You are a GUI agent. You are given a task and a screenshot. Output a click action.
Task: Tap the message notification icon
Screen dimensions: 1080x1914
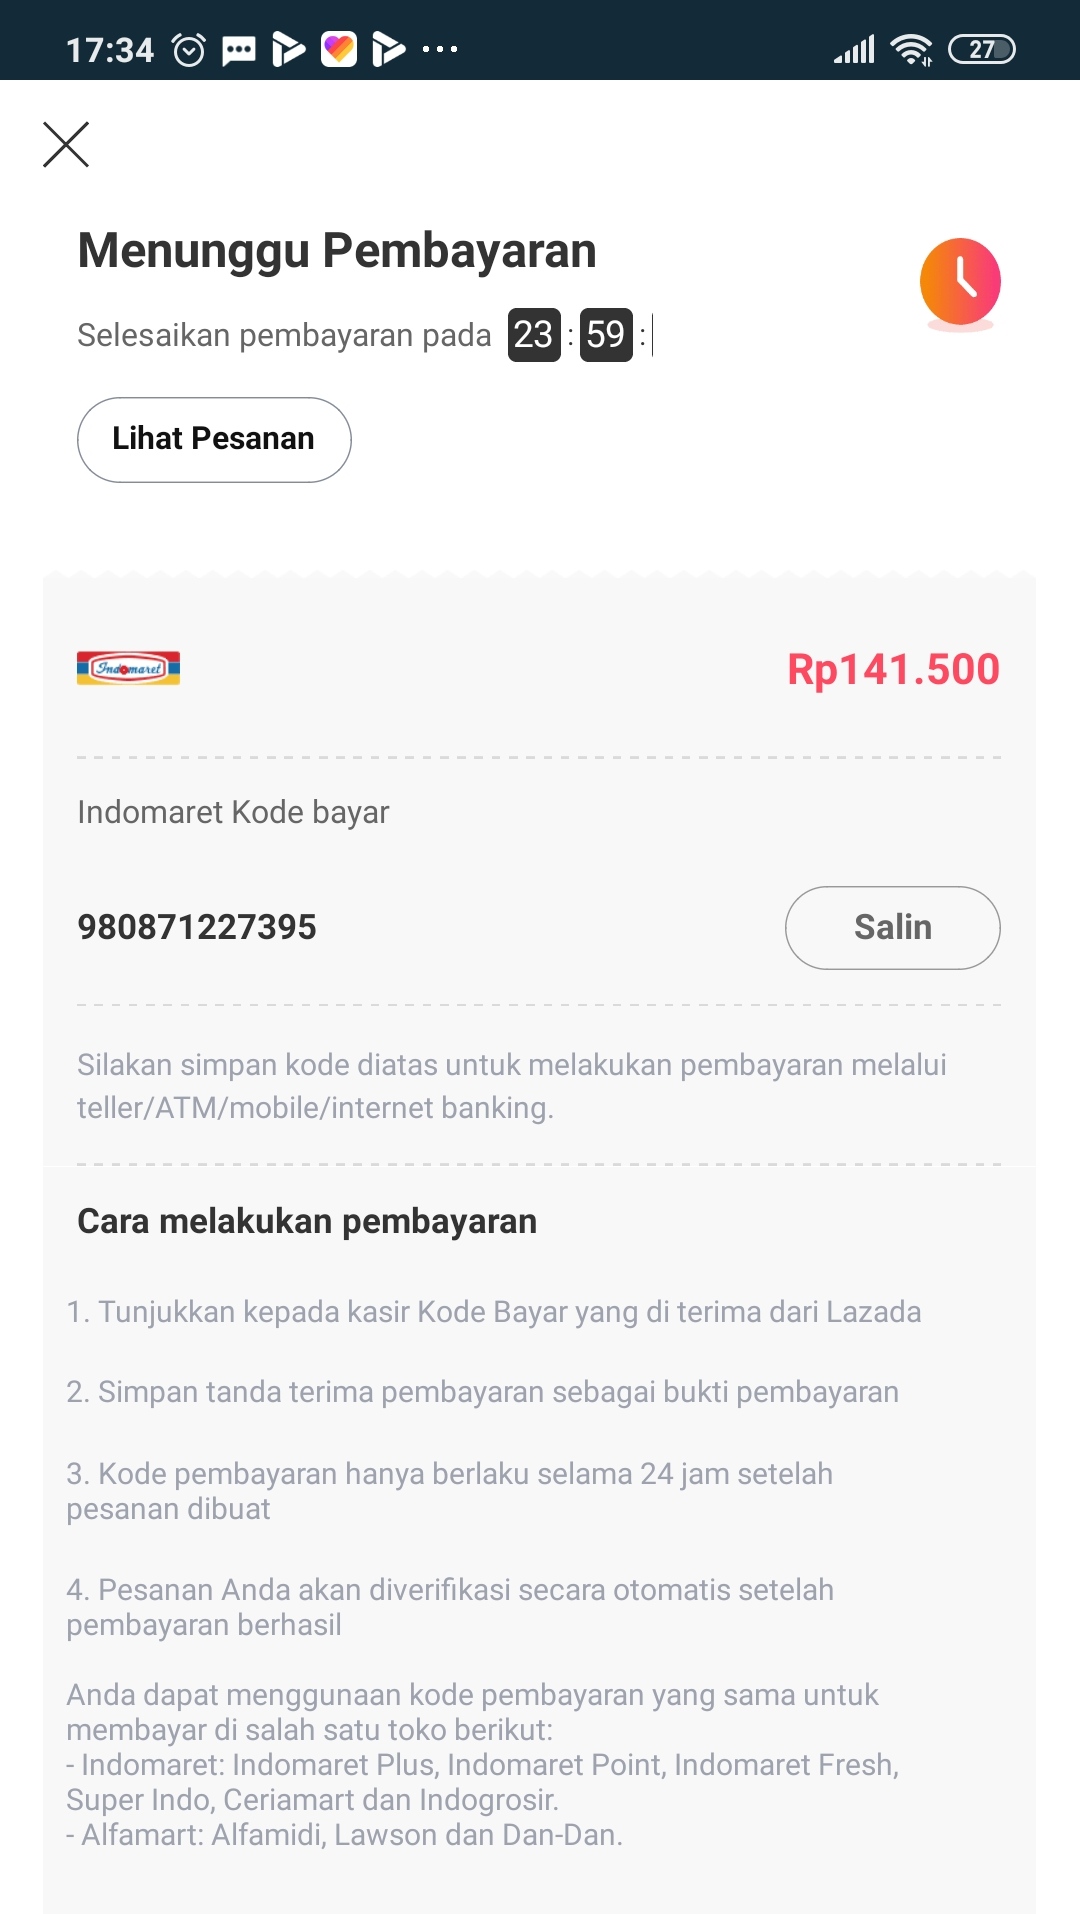tap(238, 49)
